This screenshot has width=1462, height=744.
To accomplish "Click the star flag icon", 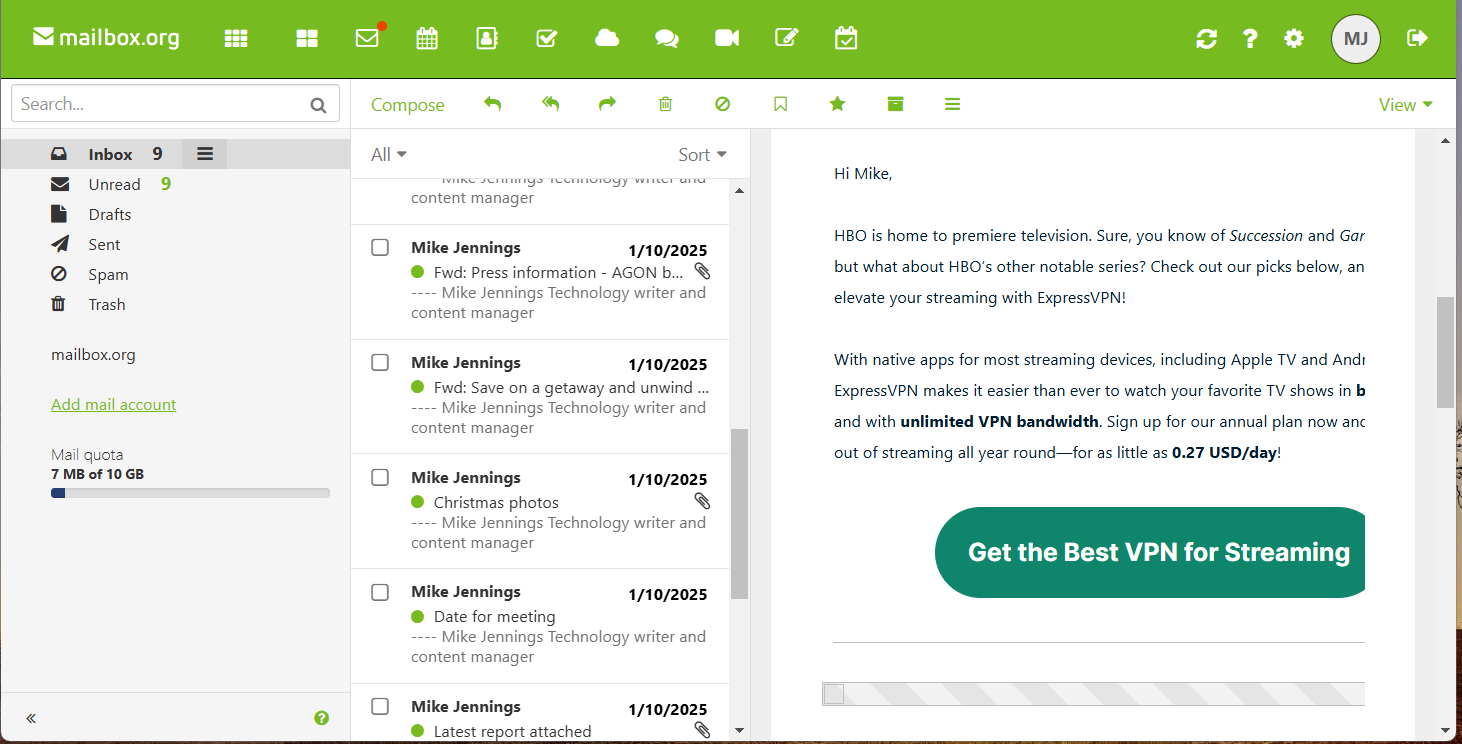I will 837,104.
